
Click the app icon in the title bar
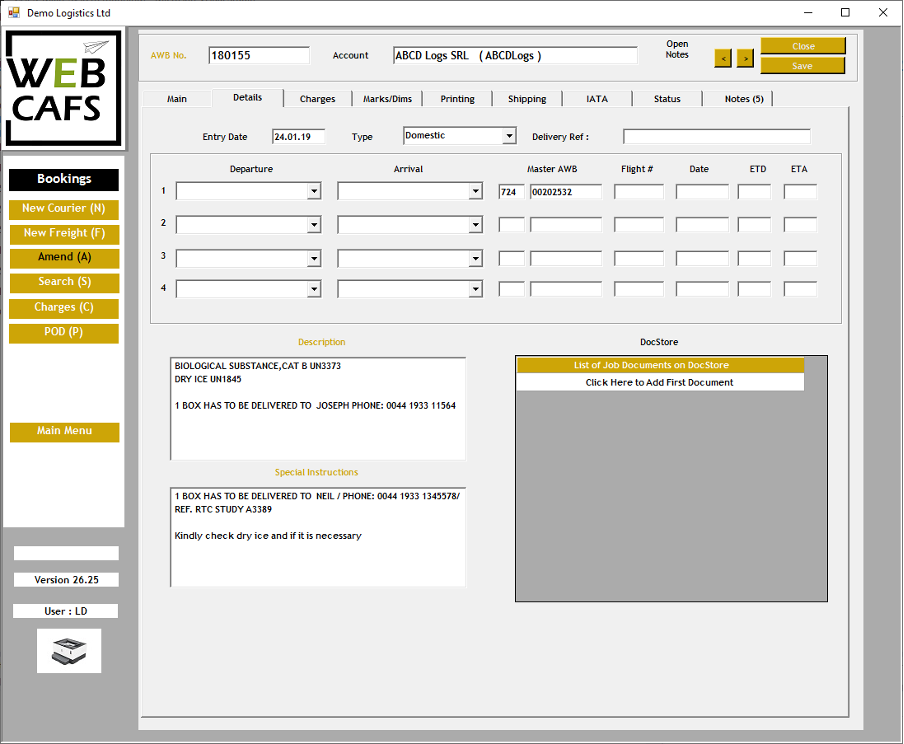pyautogui.click(x=13, y=13)
